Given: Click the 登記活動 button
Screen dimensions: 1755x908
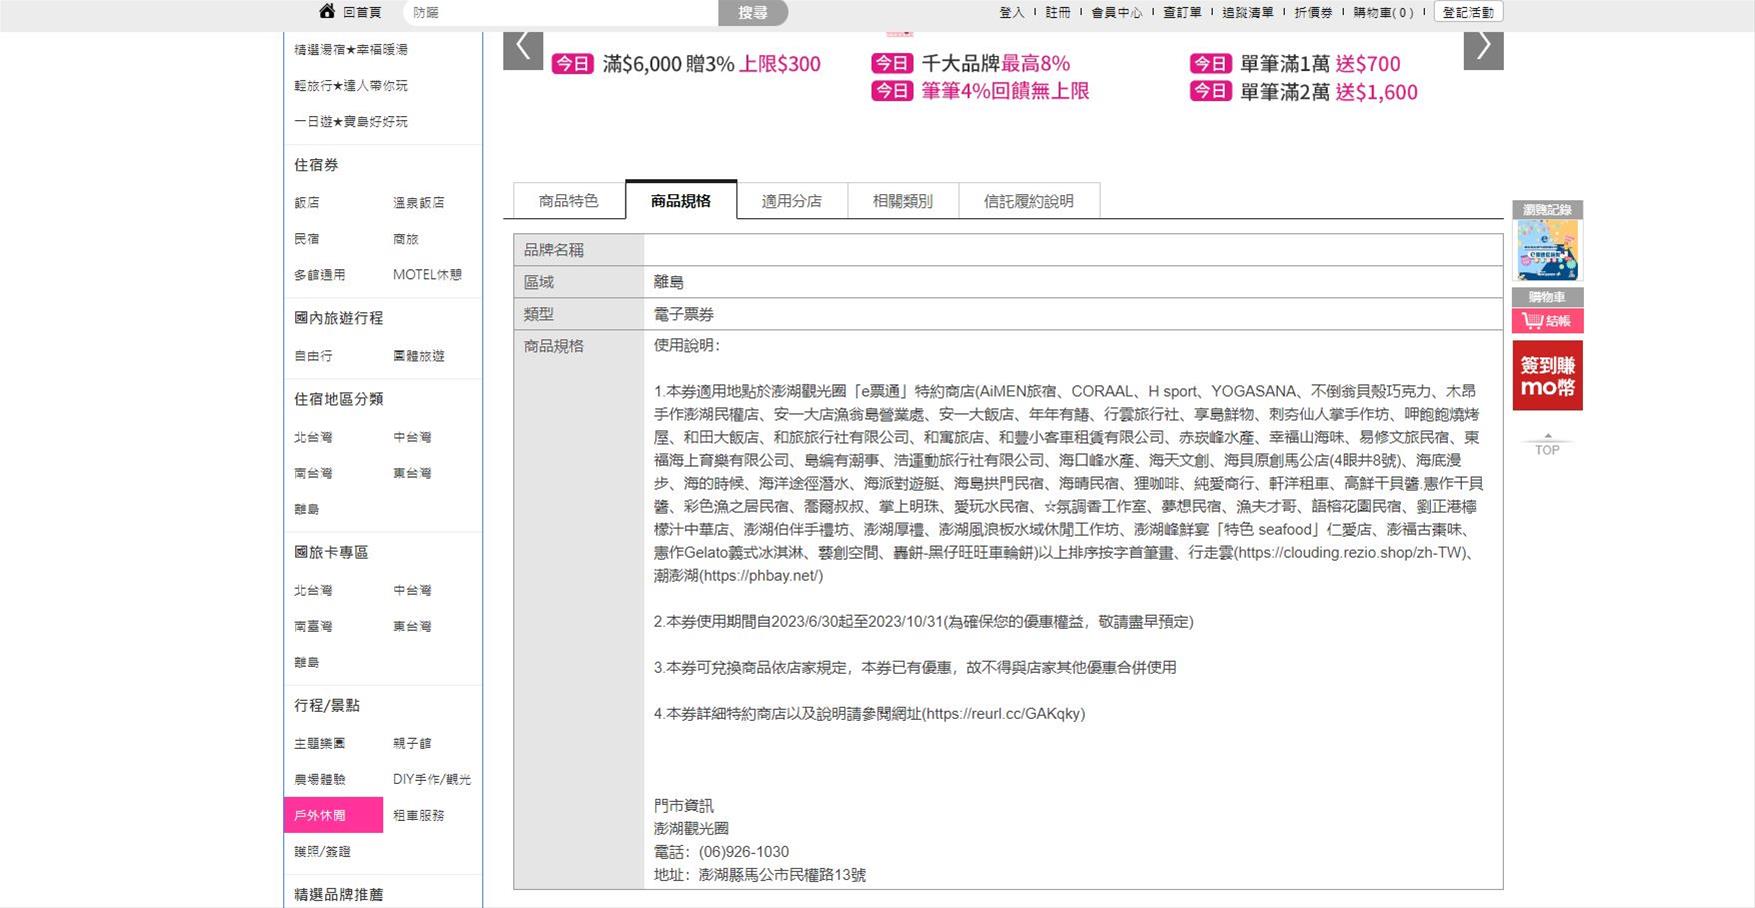Looking at the screenshot, I should pyautogui.click(x=1468, y=12).
